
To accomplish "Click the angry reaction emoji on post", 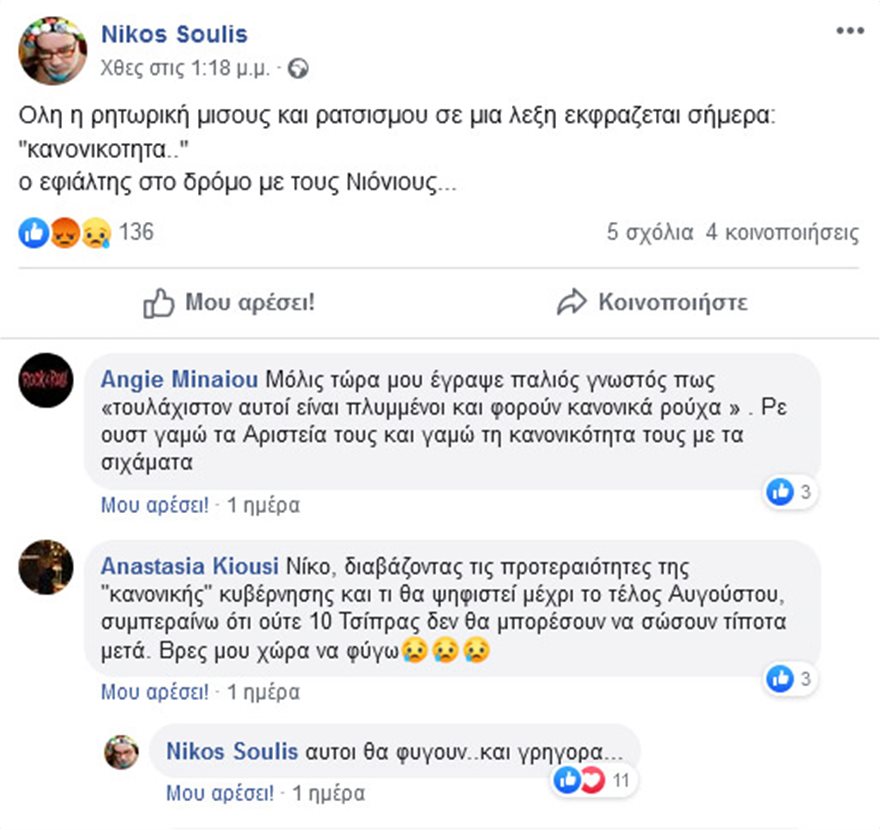I will click(x=64, y=233).
